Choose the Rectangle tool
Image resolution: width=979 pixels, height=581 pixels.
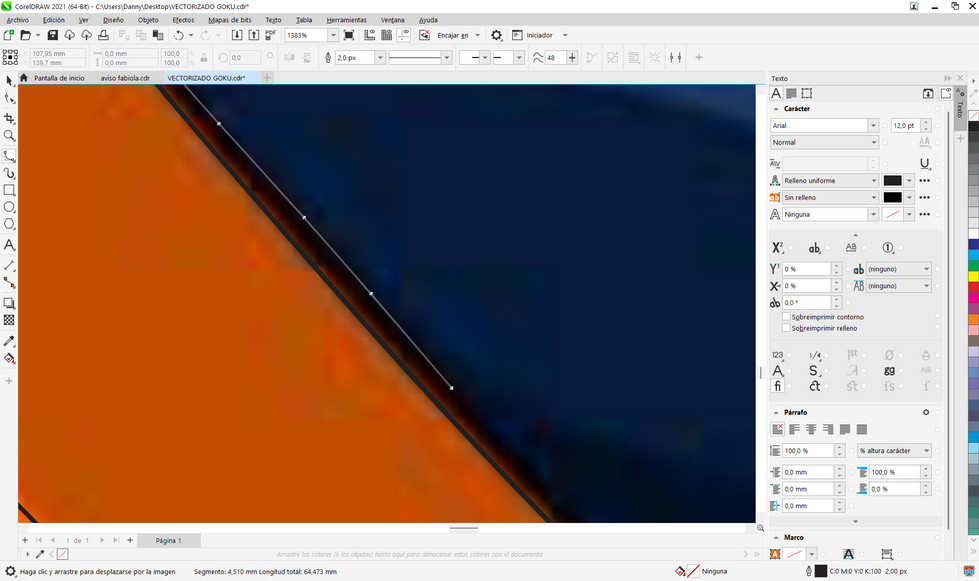(9, 190)
